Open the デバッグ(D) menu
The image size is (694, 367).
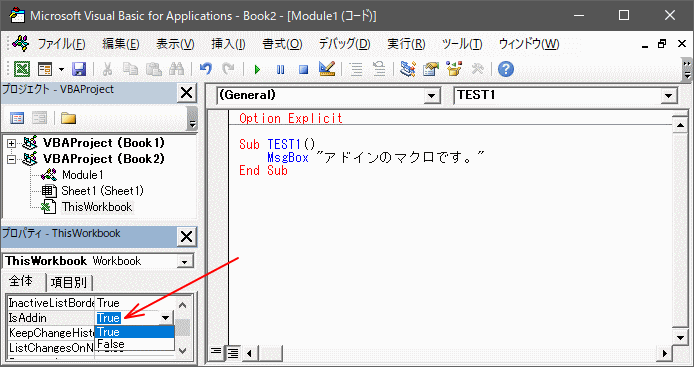pos(344,44)
